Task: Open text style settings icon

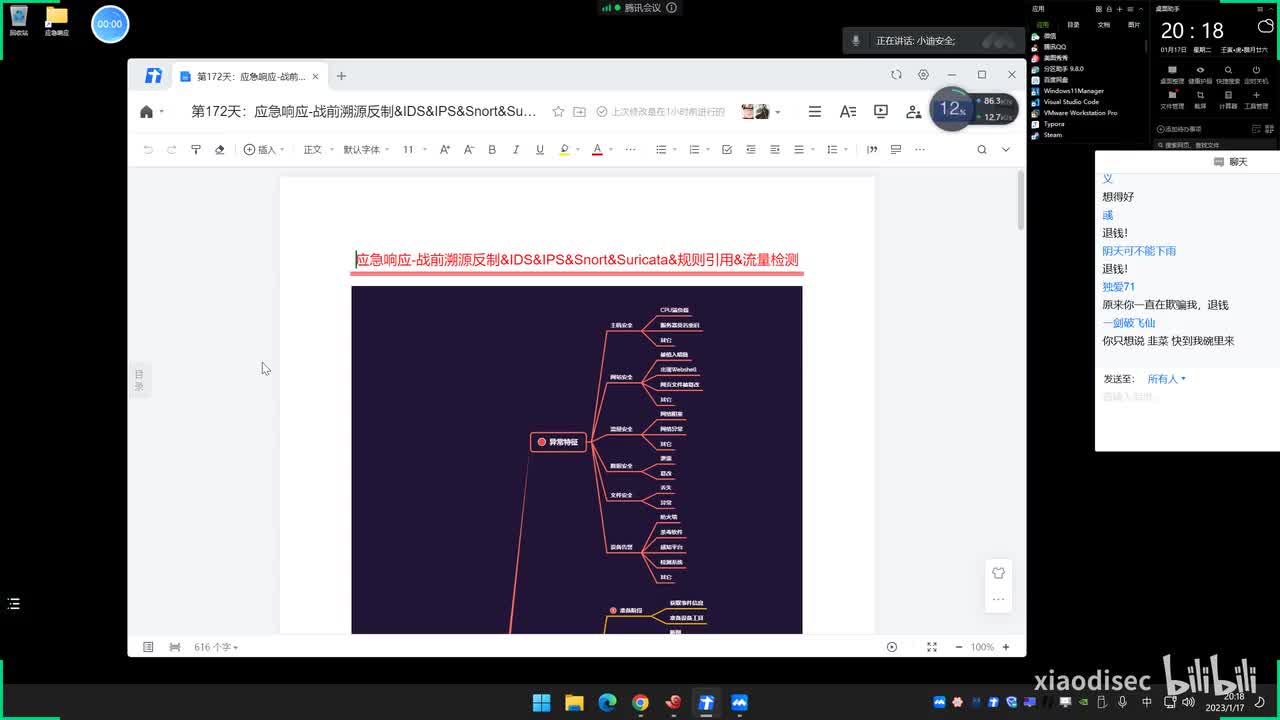Action: click(x=848, y=112)
